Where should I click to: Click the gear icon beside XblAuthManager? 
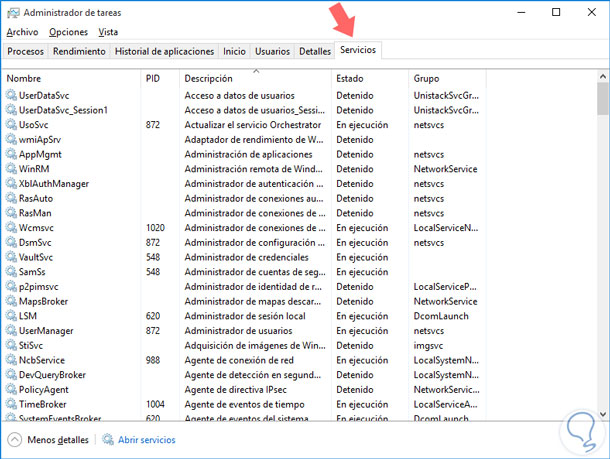point(11,183)
